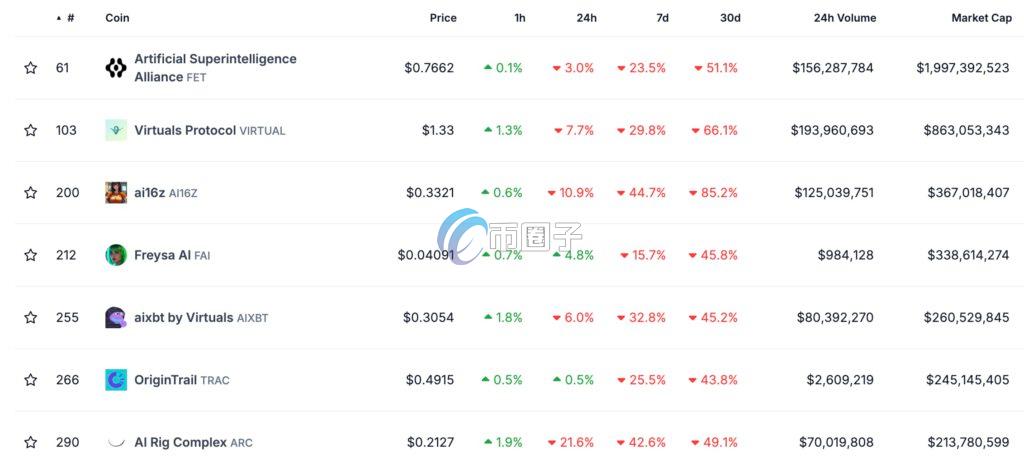
Task: Click the aixbt by Virtuals logo
Action: (x=116, y=318)
